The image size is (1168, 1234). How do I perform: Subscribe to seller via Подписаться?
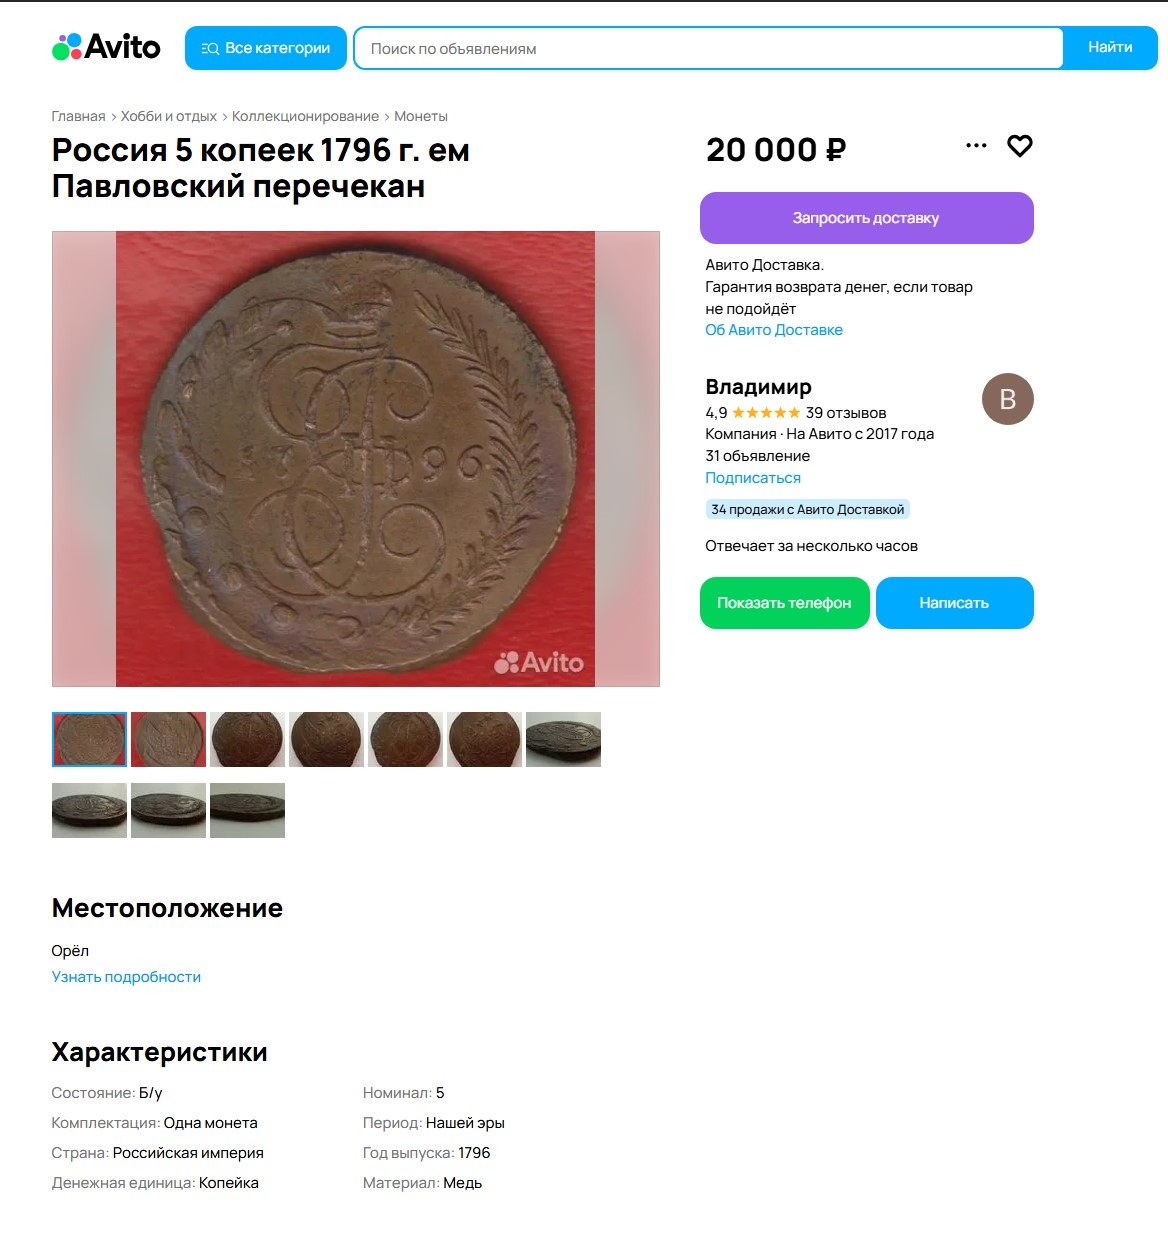tap(753, 478)
